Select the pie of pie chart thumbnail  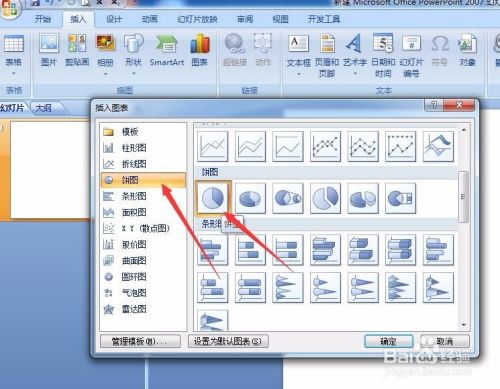(288, 198)
